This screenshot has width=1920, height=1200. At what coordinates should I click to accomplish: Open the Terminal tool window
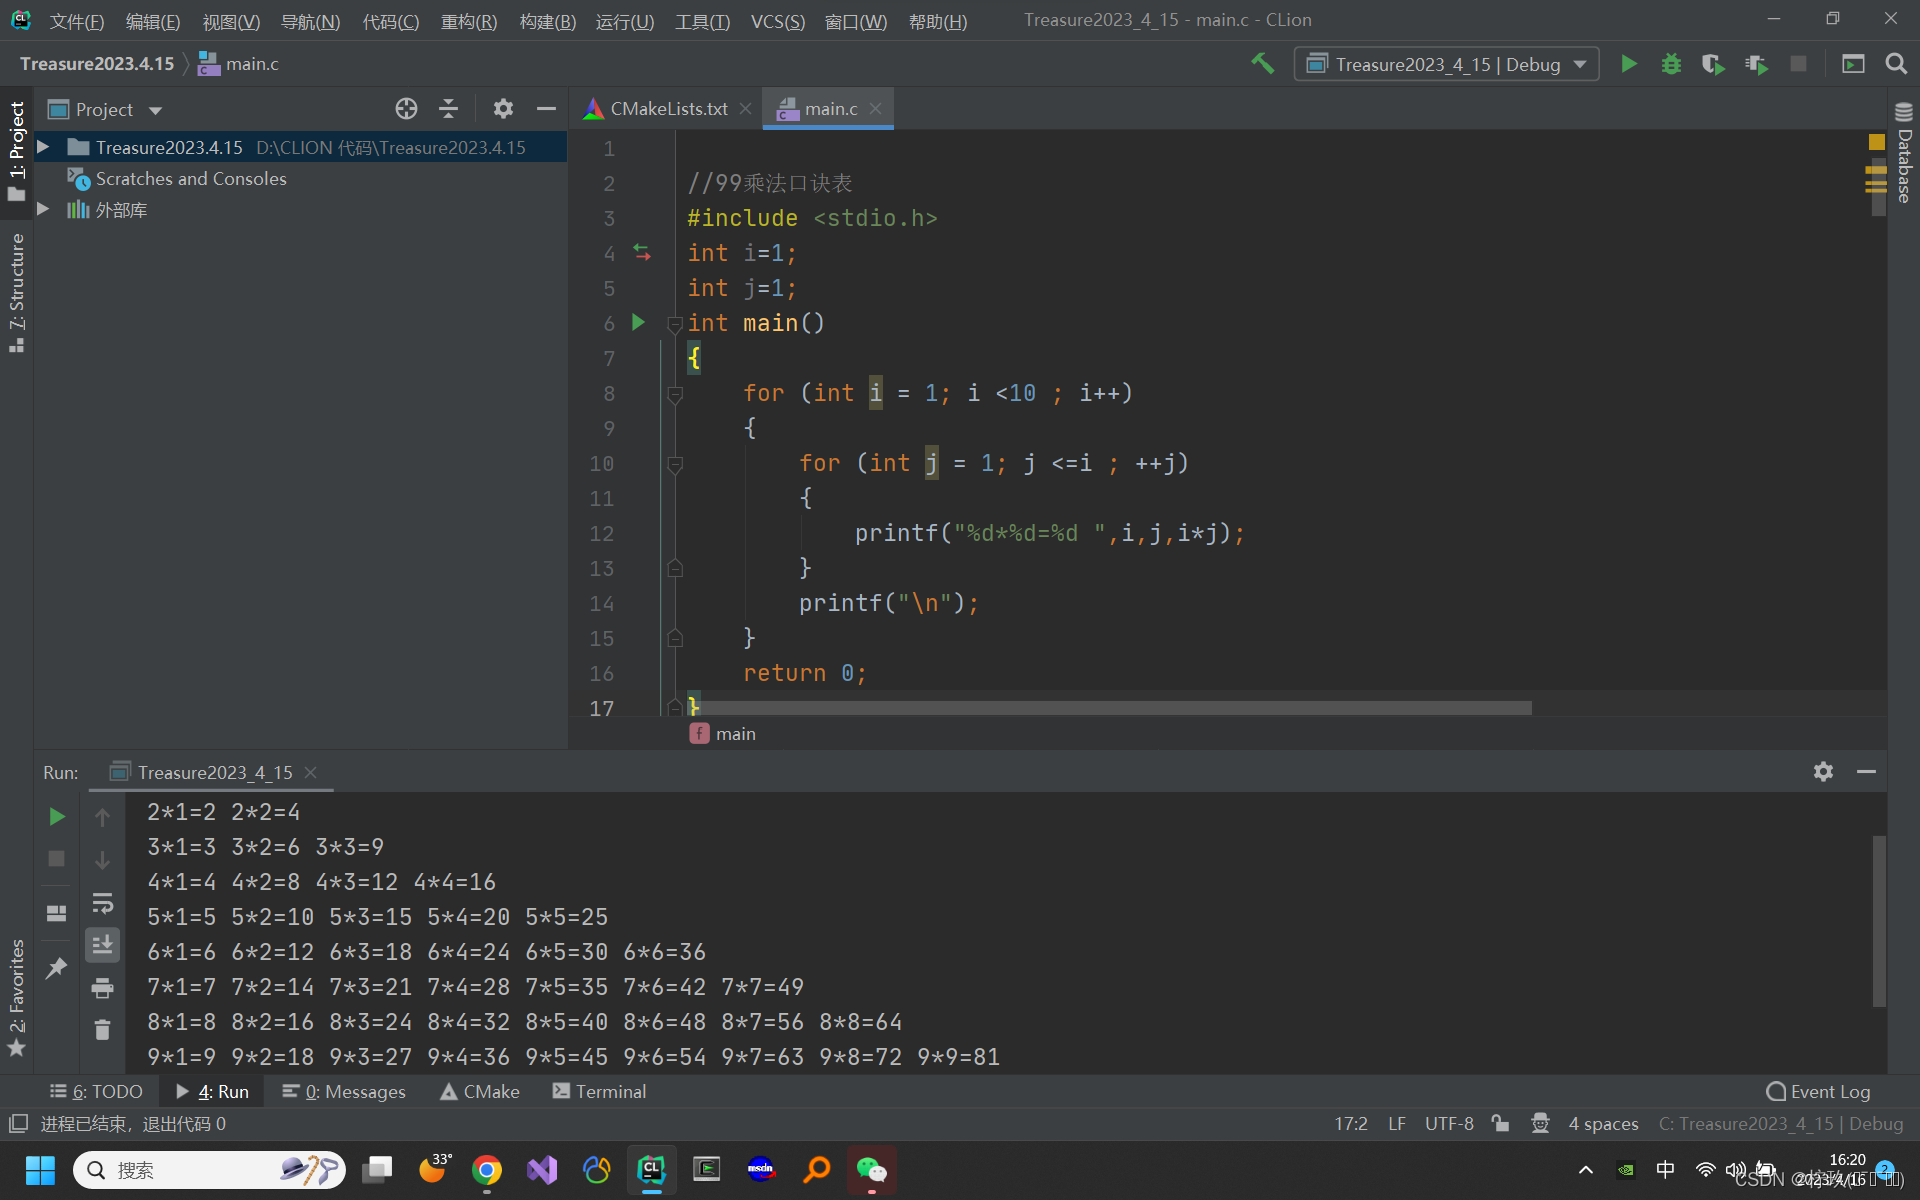599,1091
